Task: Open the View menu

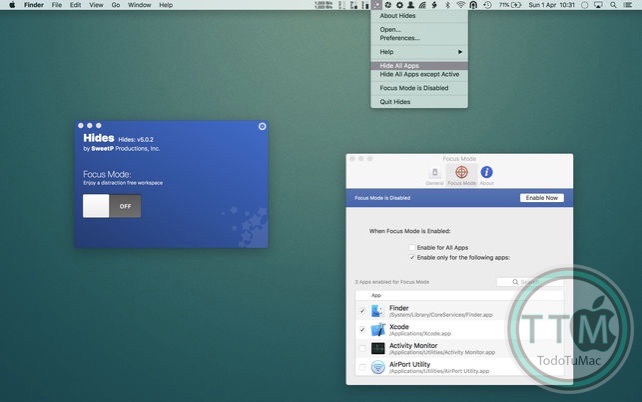Action: [96, 5]
